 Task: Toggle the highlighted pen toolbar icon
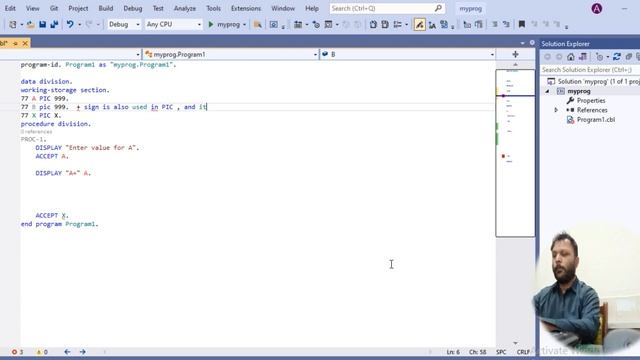coord(419,24)
